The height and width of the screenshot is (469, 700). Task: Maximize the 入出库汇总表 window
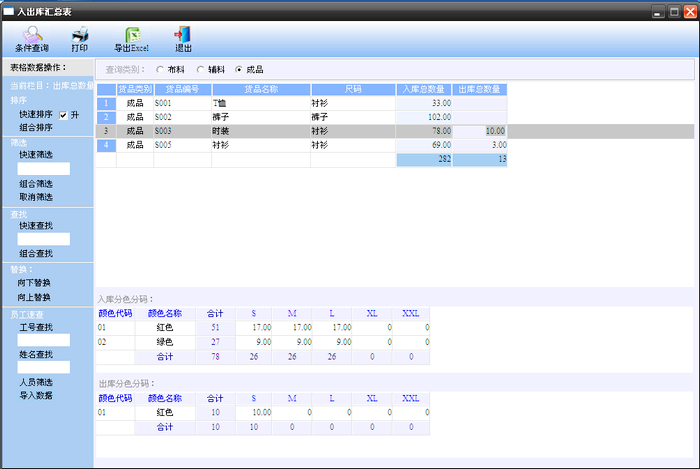674,10
